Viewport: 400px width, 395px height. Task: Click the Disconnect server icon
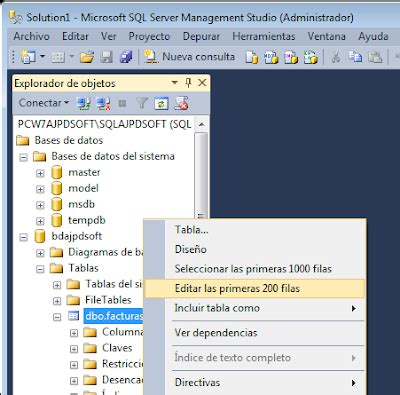click(x=103, y=103)
